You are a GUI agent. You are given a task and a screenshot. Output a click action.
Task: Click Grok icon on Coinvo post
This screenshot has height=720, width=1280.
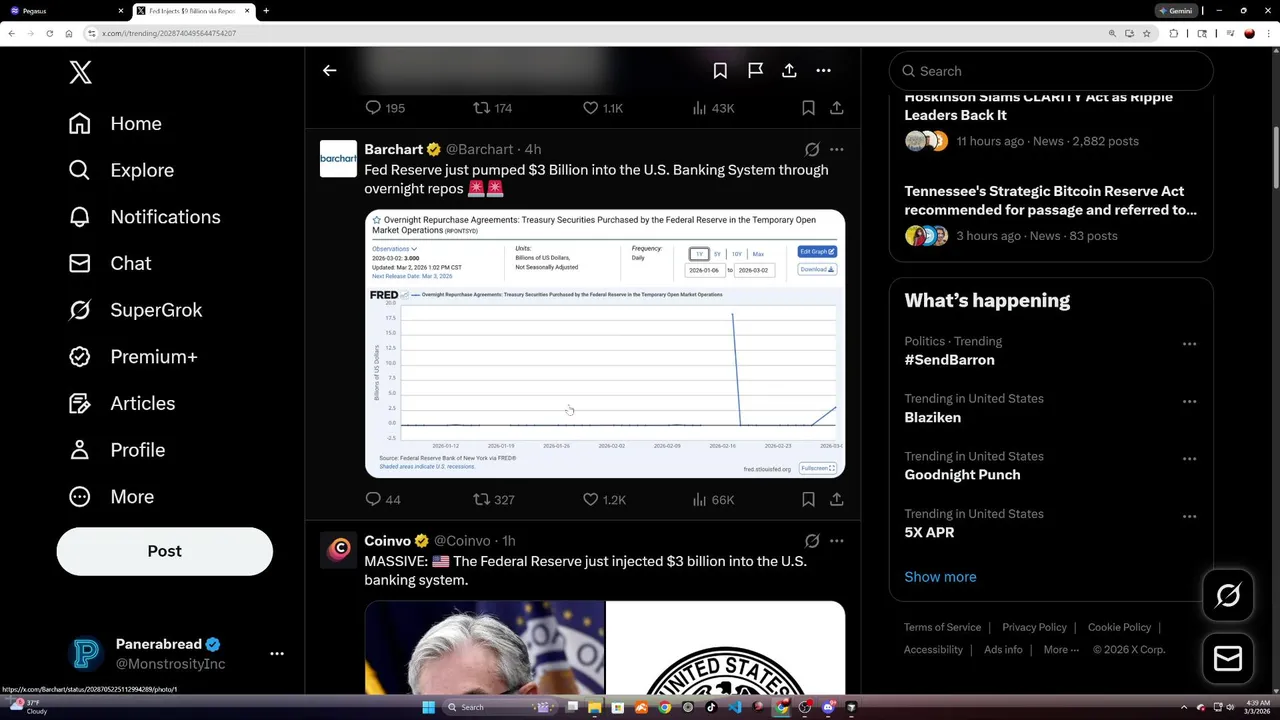click(812, 541)
